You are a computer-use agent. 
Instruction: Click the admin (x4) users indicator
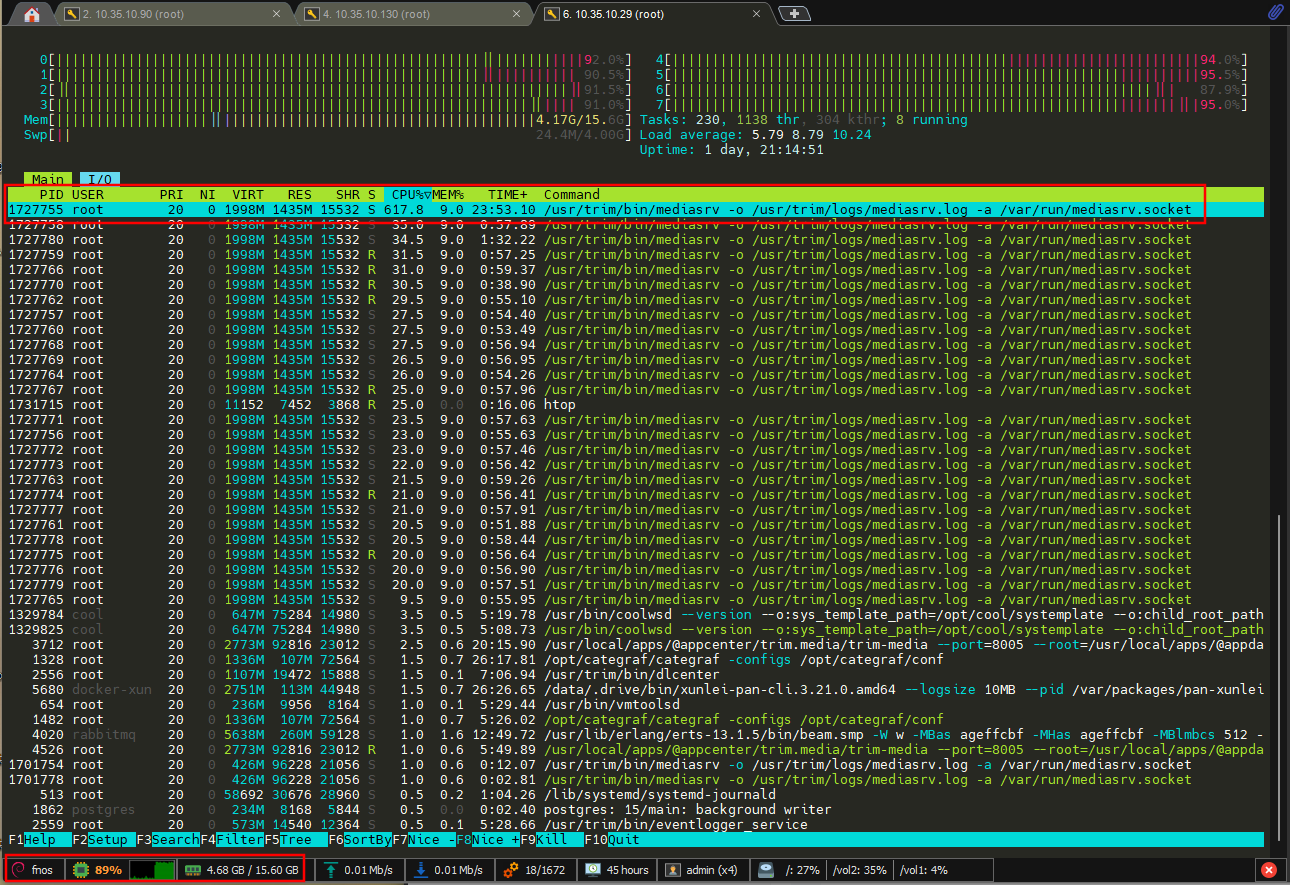click(x=674, y=870)
